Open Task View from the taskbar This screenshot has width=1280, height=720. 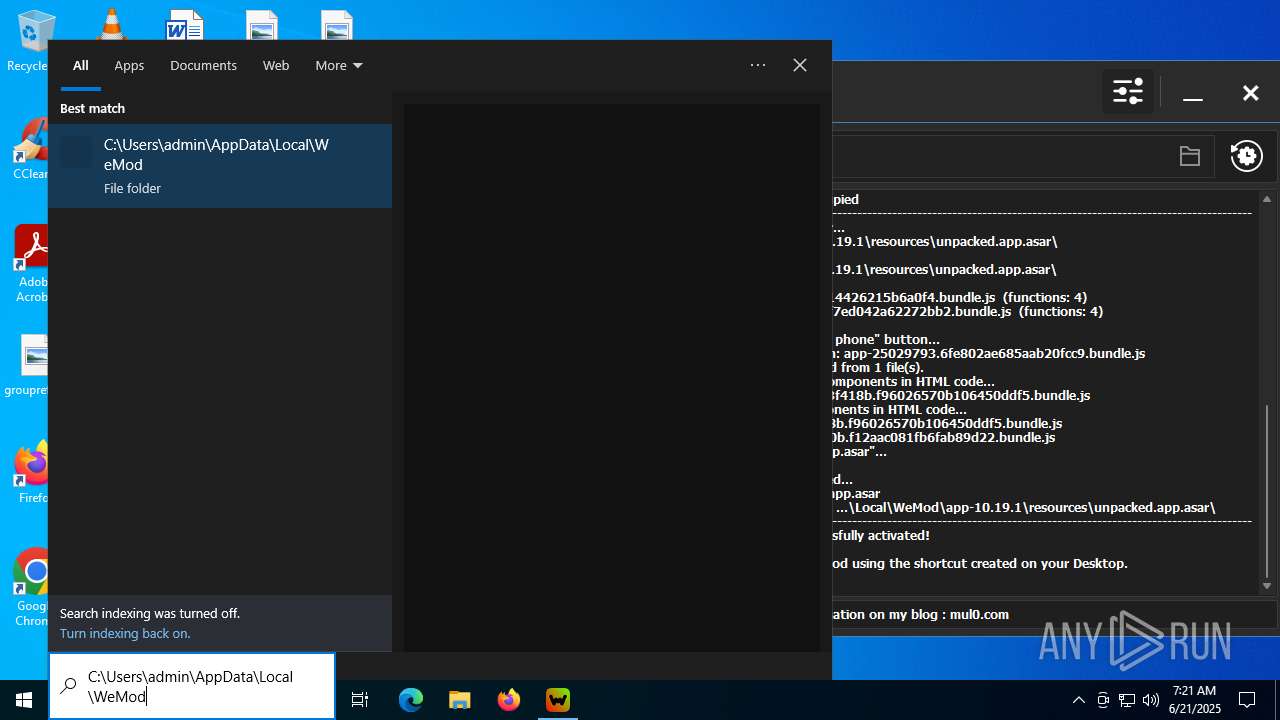360,700
